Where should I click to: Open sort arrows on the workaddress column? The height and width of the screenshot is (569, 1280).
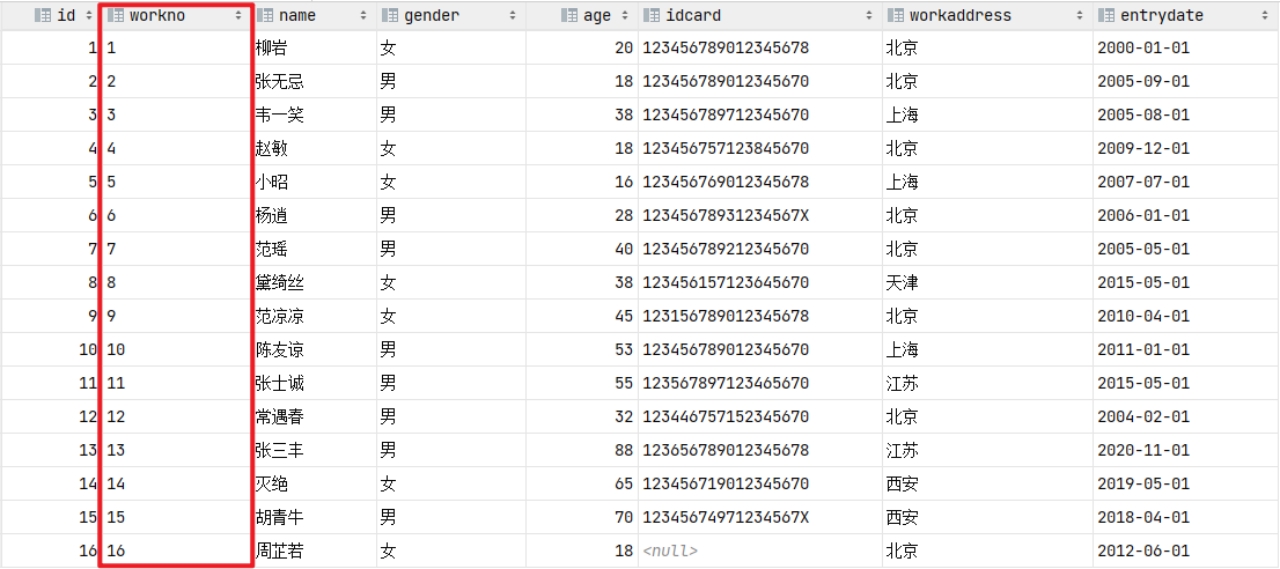click(1080, 15)
